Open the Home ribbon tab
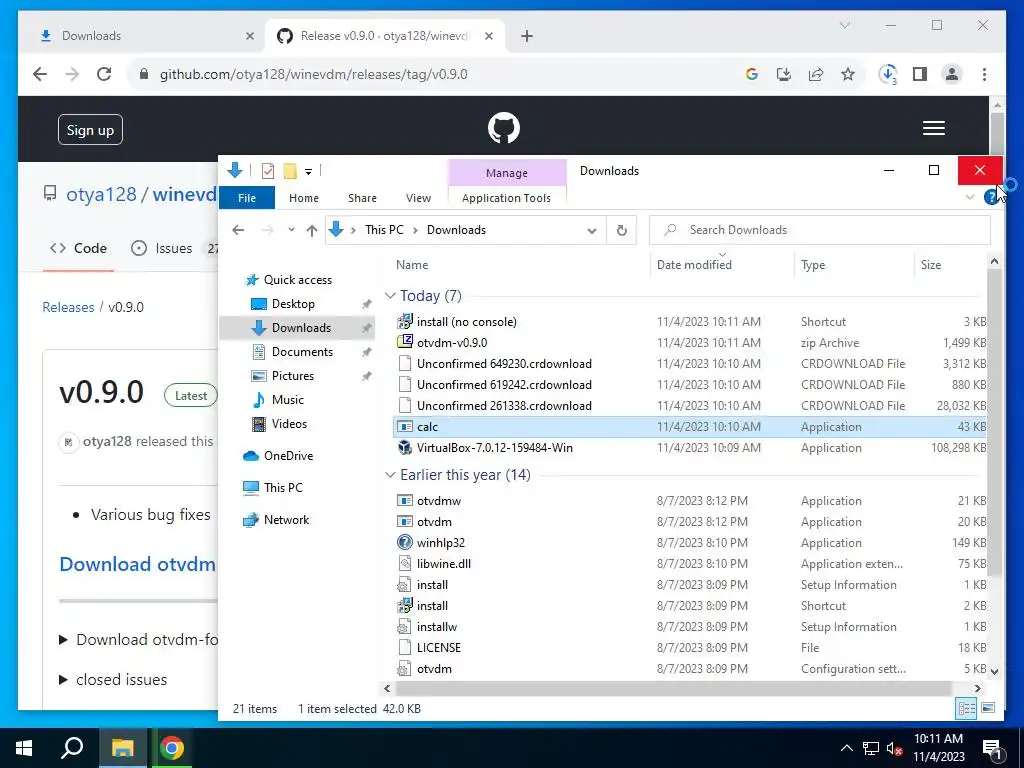Image resolution: width=1024 pixels, height=768 pixels. [x=304, y=198]
